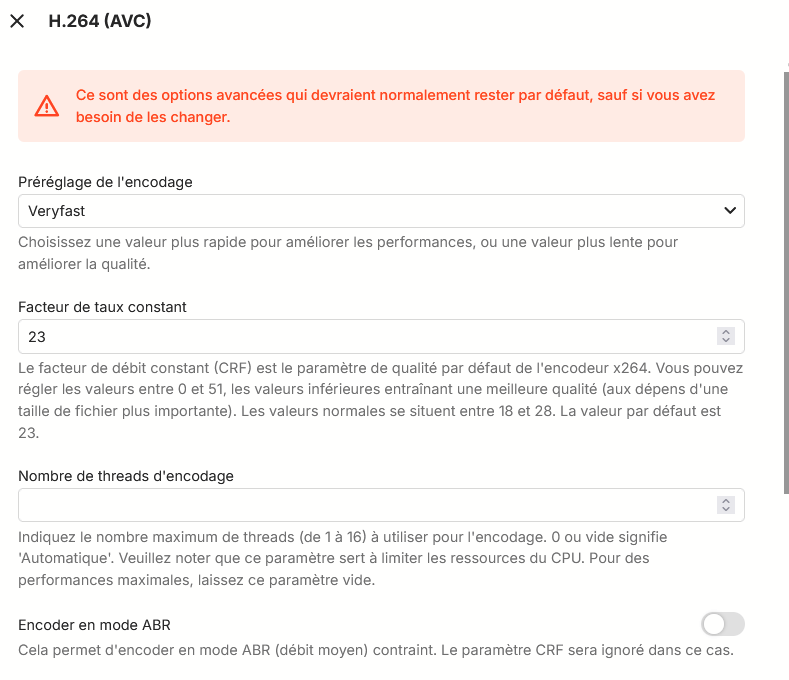Decrease the CRF value with the down arrow
The image size is (789, 680).
727,342
